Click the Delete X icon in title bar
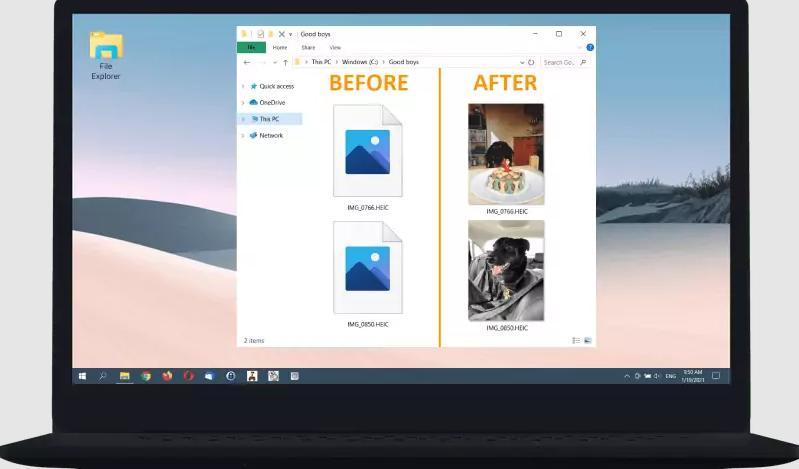Viewport: 799px width, 469px height. (281, 34)
